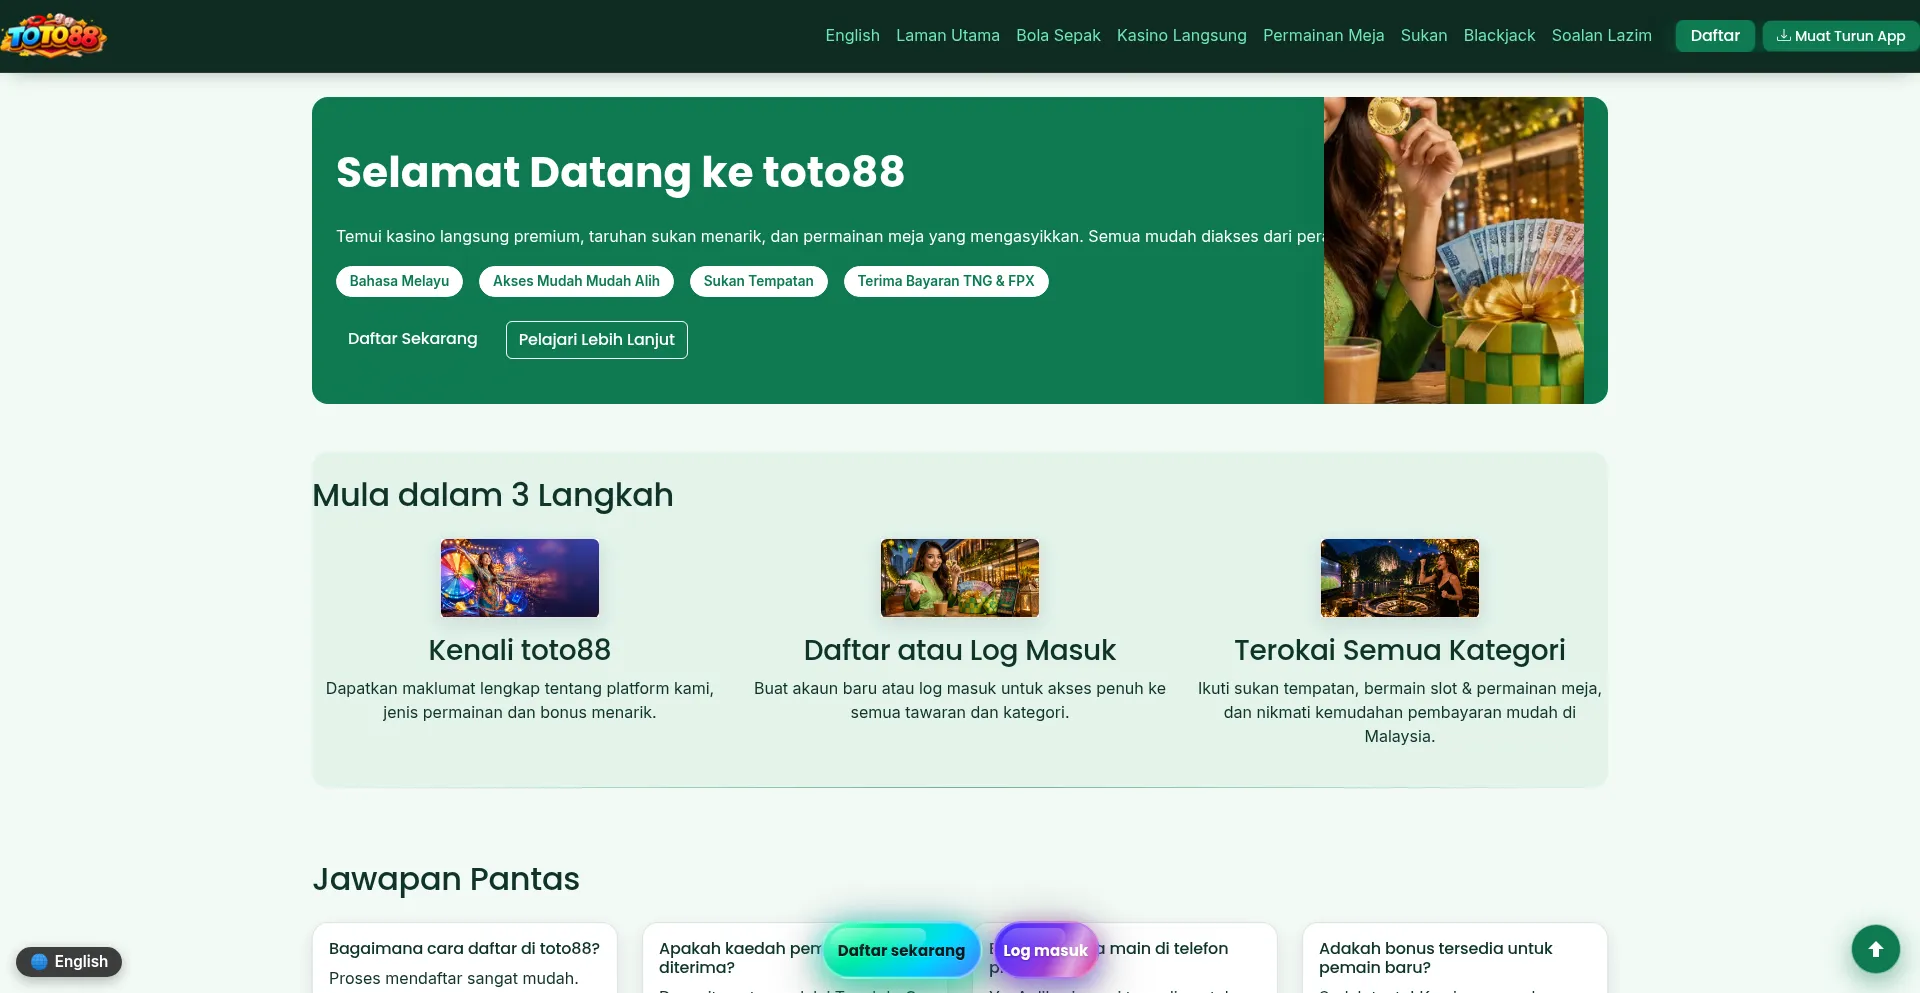Viewport: 1920px width, 993px height.
Task: Click the Mula dalam 3 Langkah heading
Action: click(493, 495)
